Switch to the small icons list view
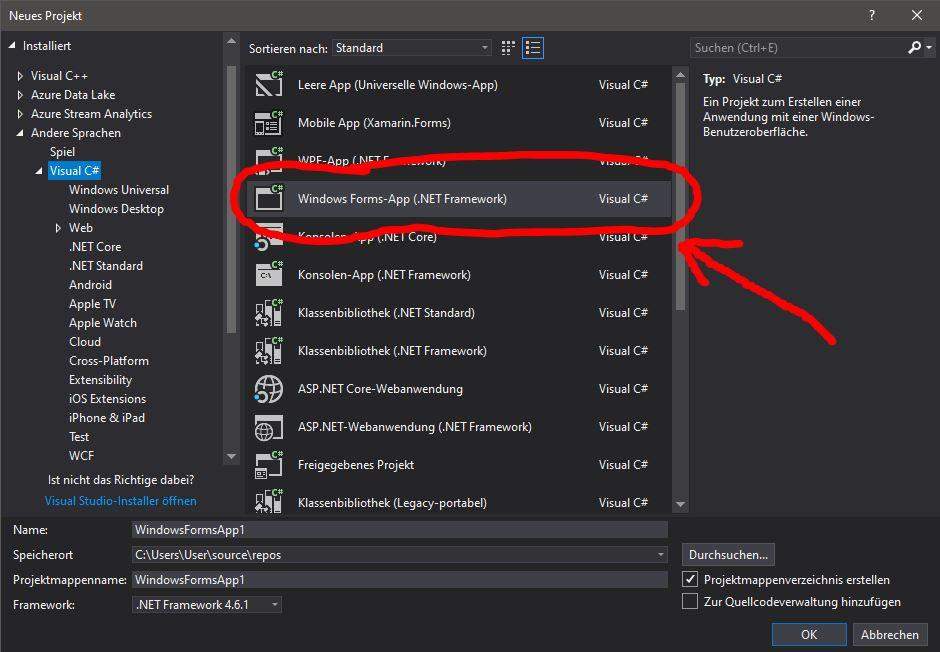Screen dimensions: 940x652 (533, 48)
